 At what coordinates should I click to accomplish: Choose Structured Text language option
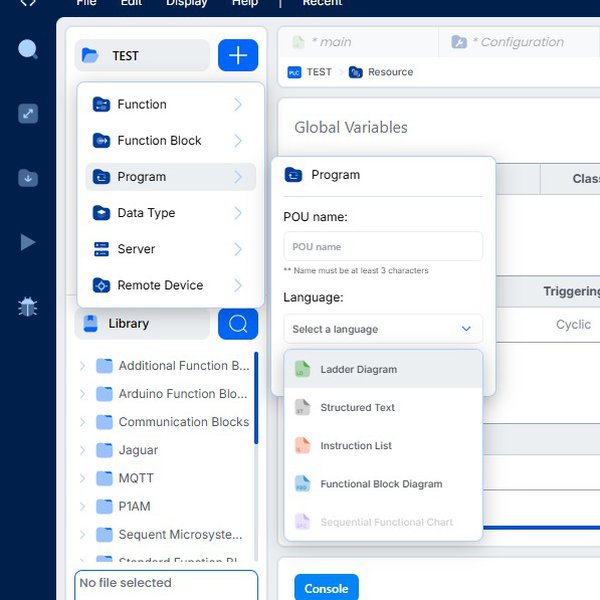pos(383,408)
